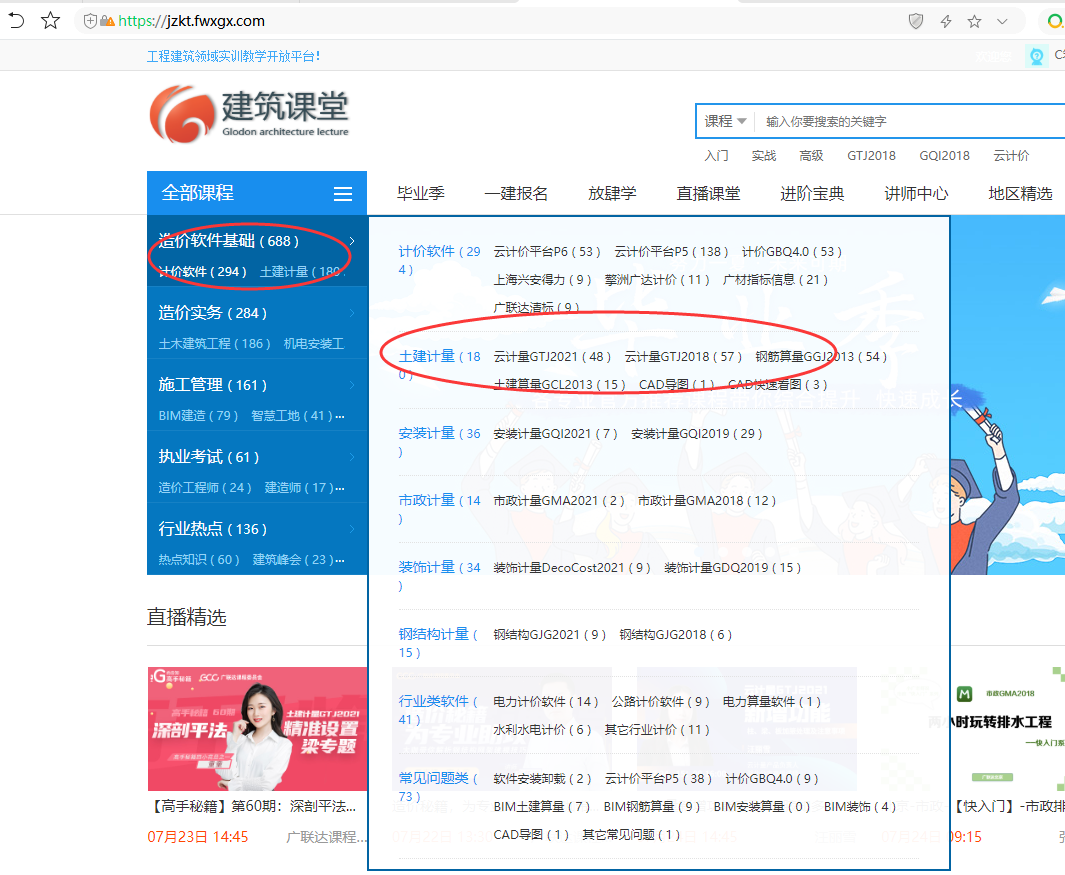The height and width of the screenshot is (875, 1065).
Task: Click the 入门 search tag
Action: (x=716, y=156)
